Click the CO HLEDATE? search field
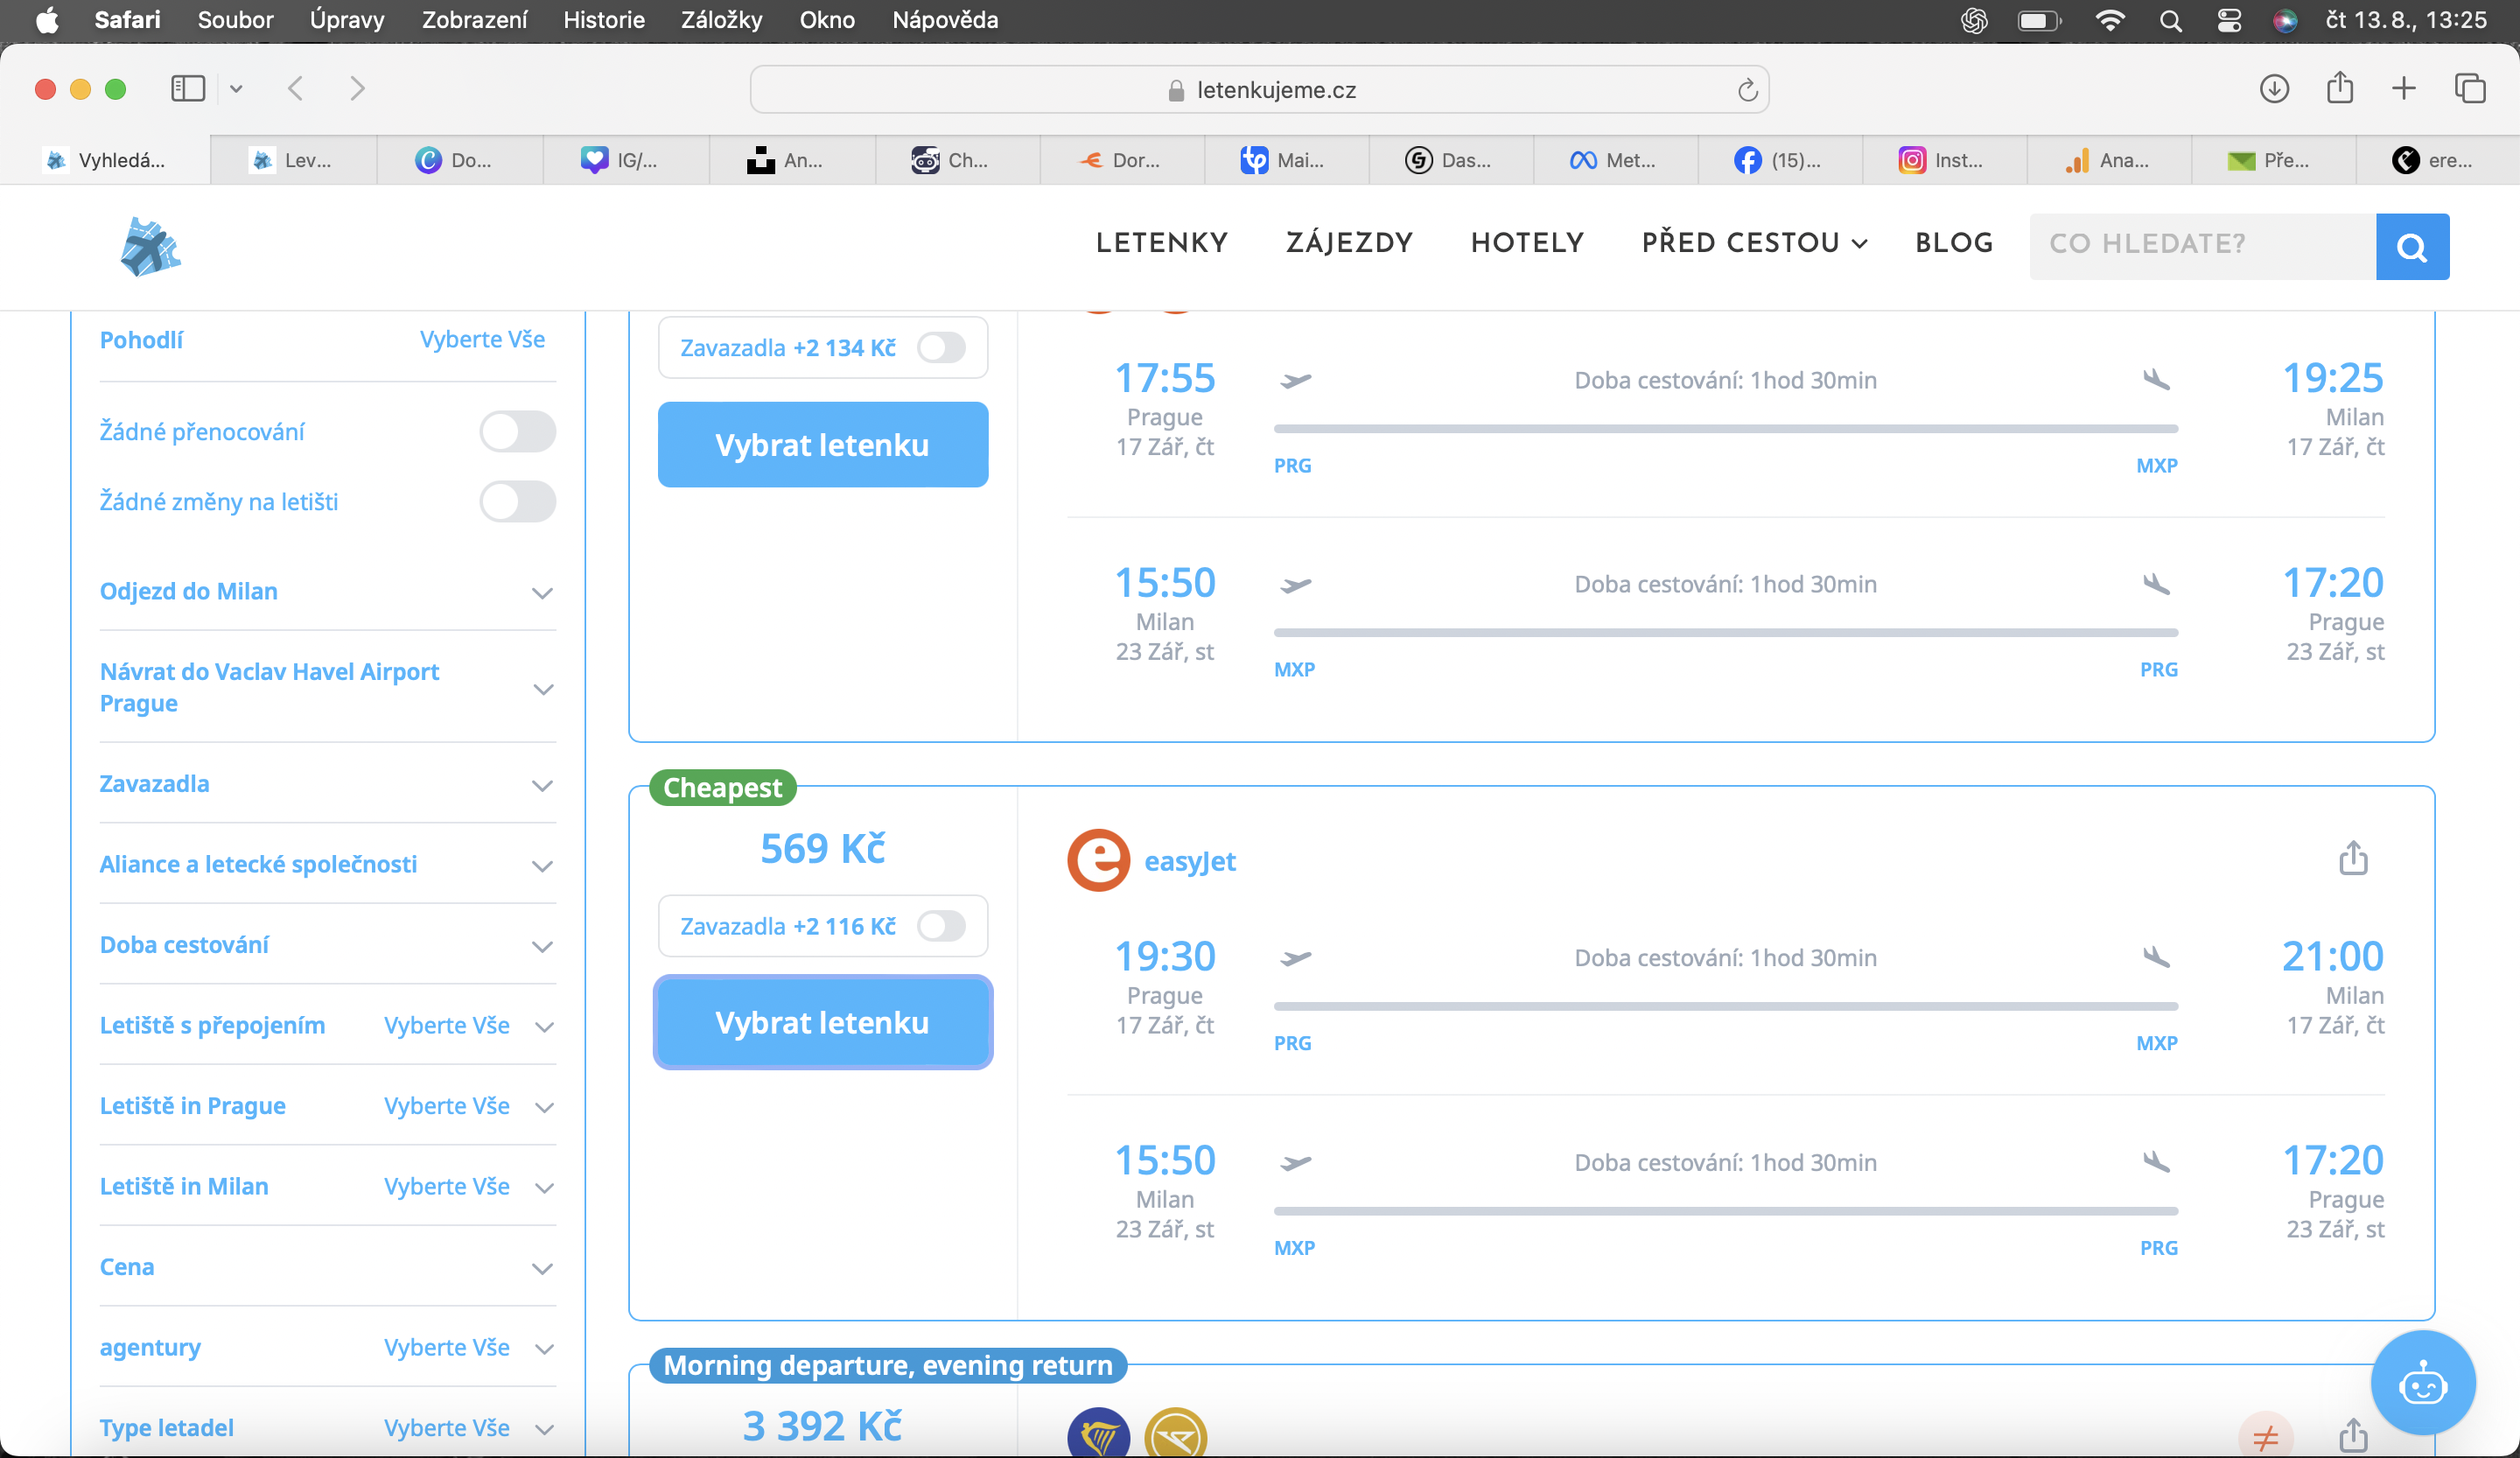 pos(2202,246)
